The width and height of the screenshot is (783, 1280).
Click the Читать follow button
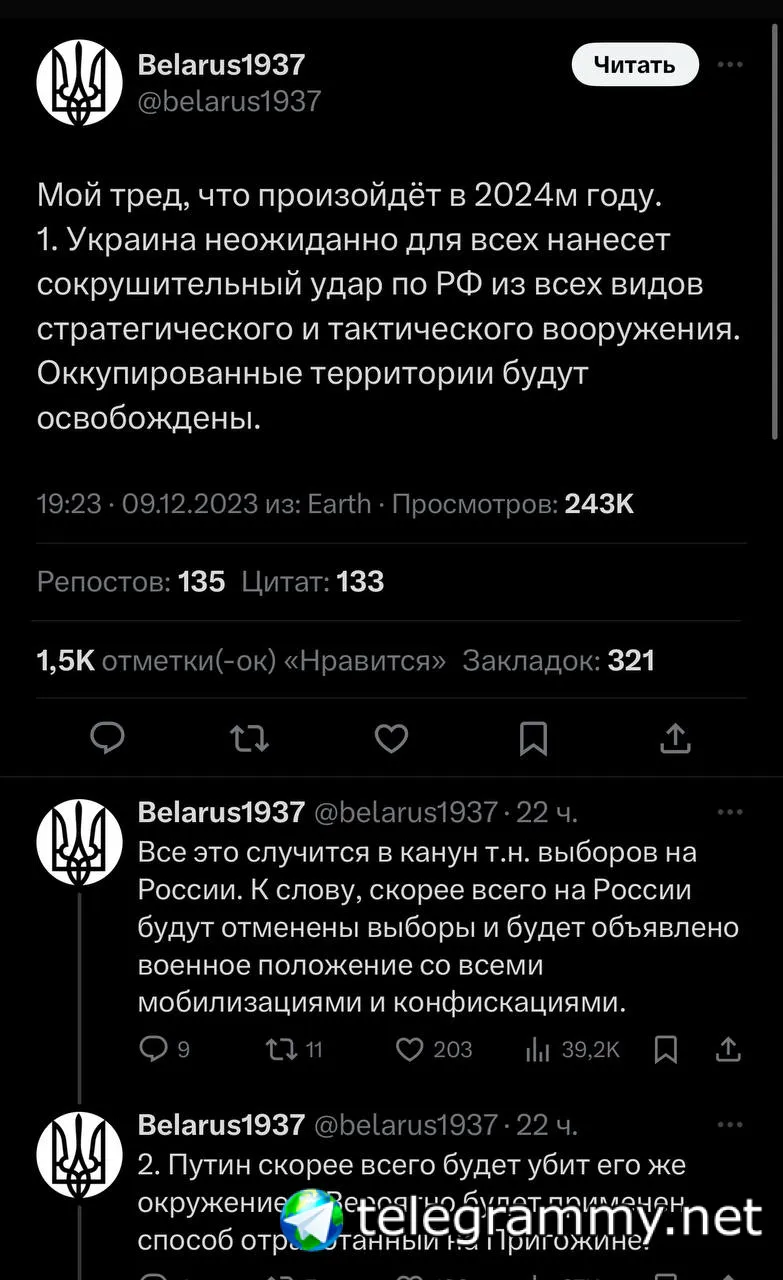coord(635,65)
